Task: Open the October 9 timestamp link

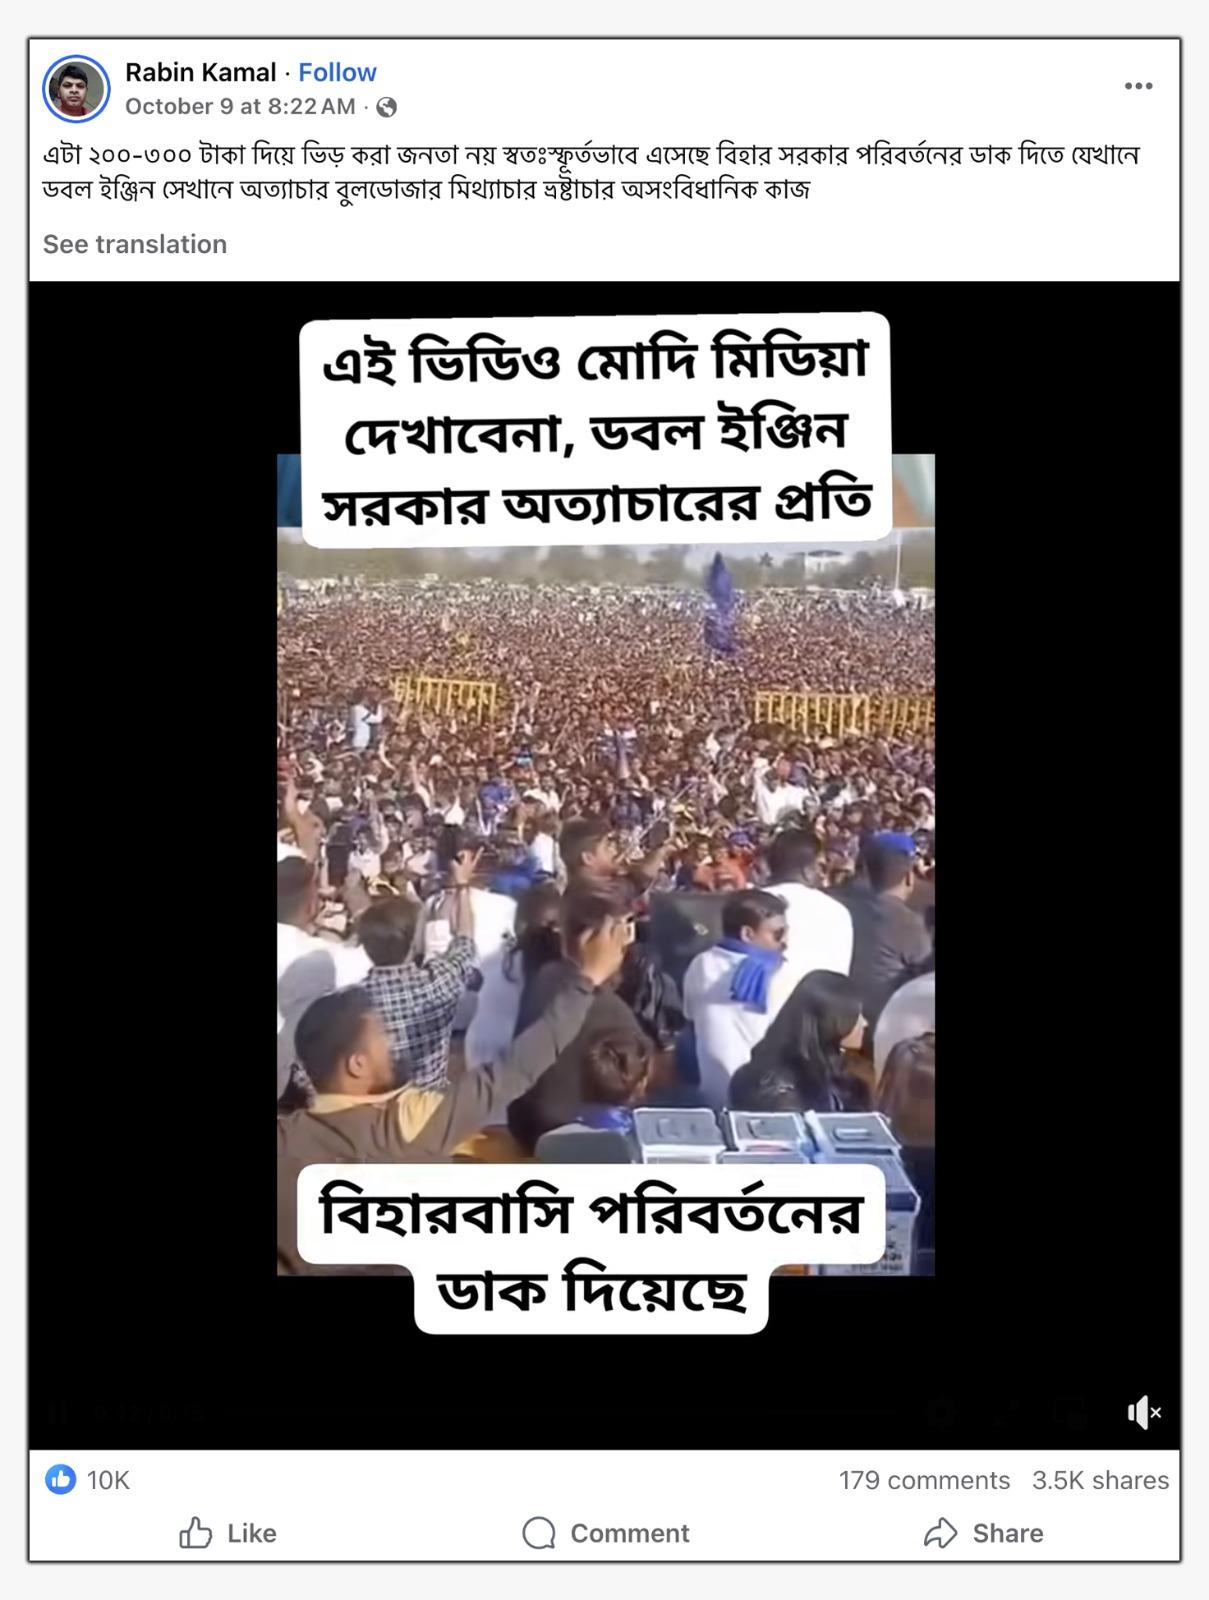Action: click(x=240, y=106)
